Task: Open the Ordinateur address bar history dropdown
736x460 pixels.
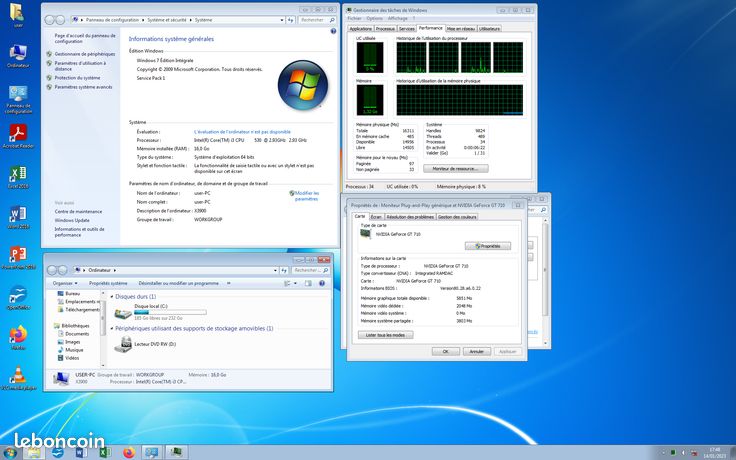Action: [x=275, y=270]
